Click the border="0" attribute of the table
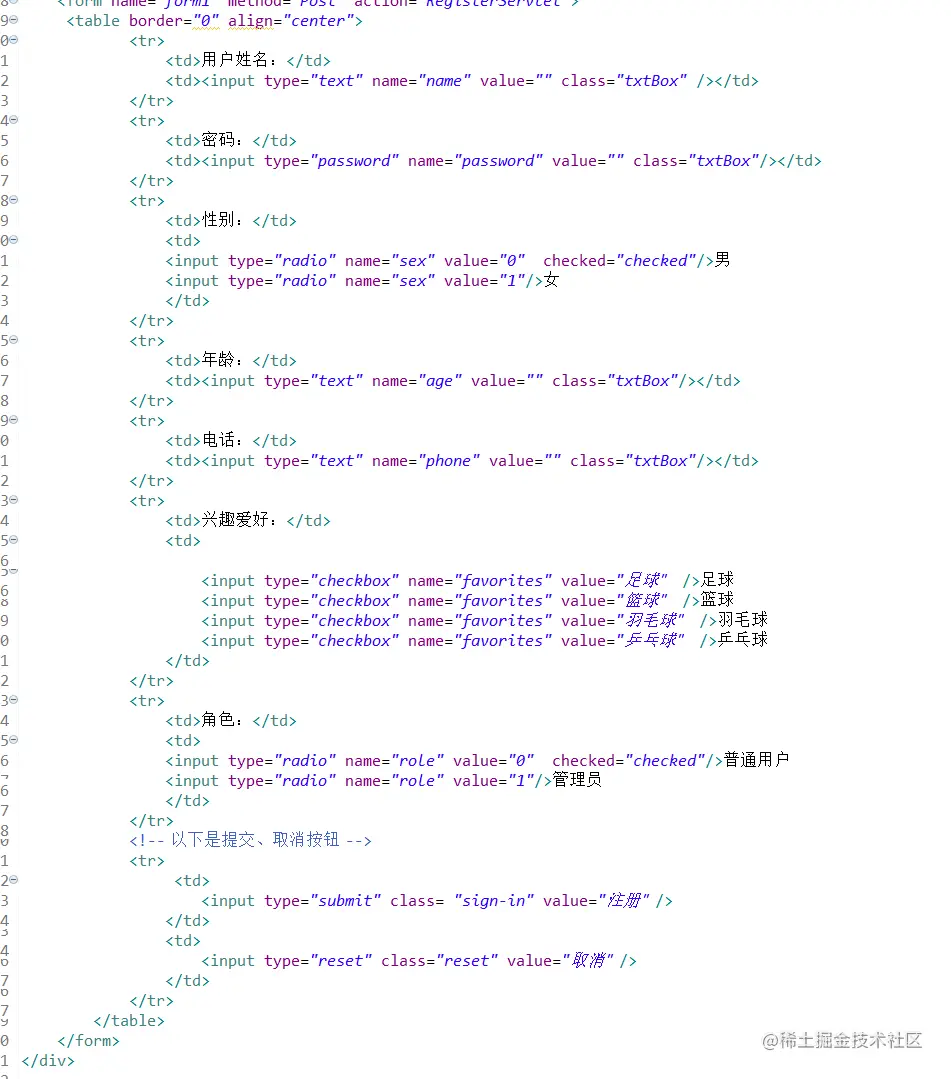 tap(174, 21)
